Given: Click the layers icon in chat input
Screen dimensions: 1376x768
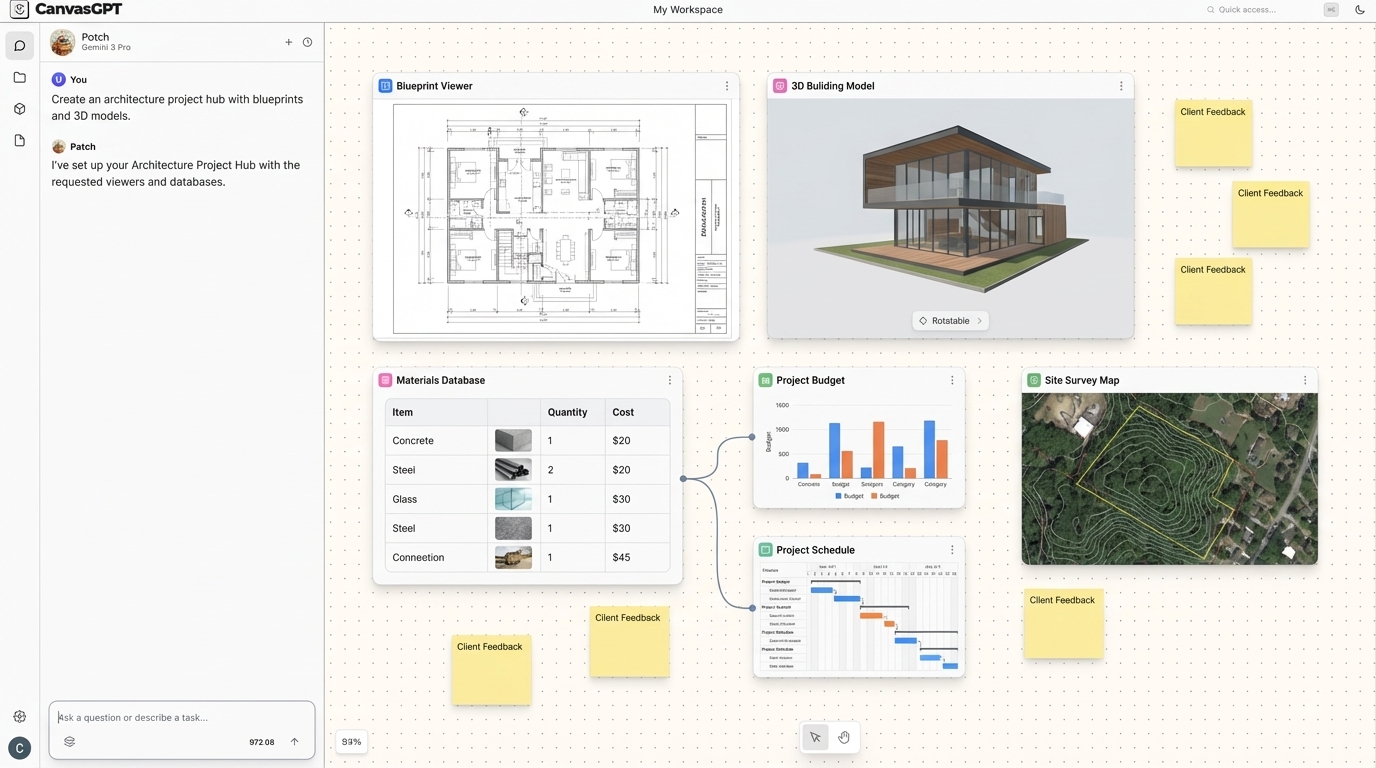Looking at the screenshot, I should [x=69, y=742].
